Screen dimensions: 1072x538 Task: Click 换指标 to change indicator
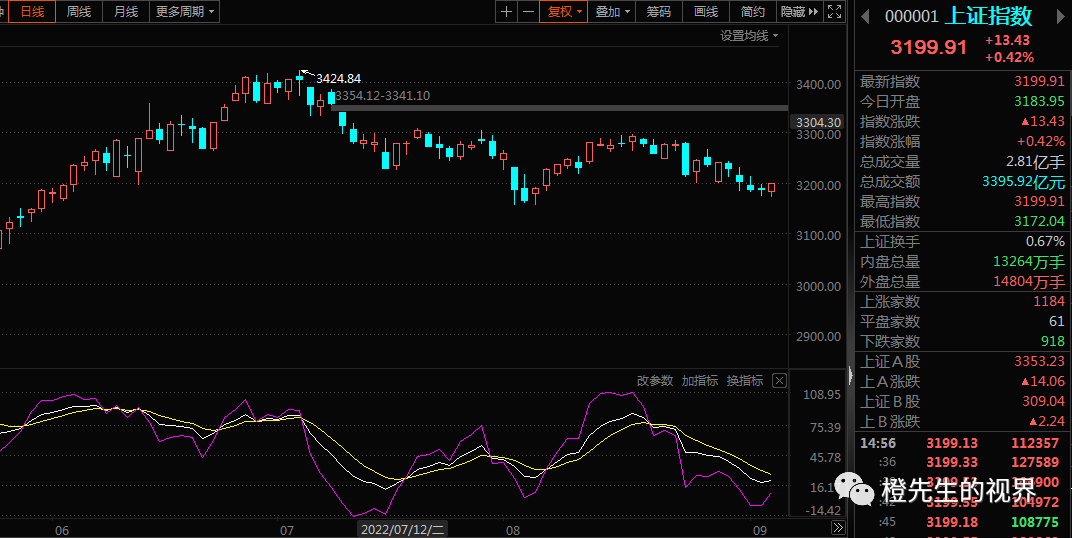(x=745, y=381)
